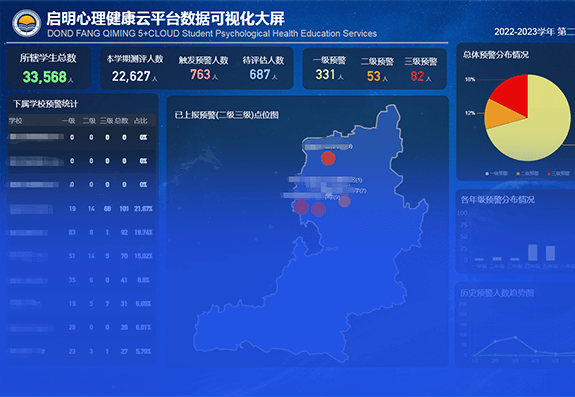575x397 pixels.
Task: Sort the table by the 占比 column header
Action: tap(140, 121)
